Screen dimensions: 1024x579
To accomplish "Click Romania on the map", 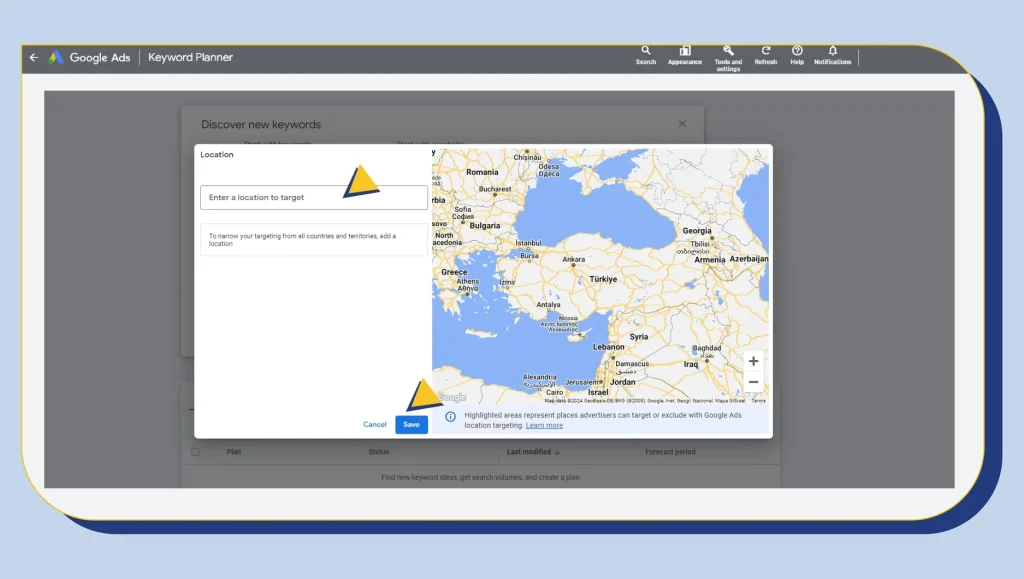I will point(482,172).
